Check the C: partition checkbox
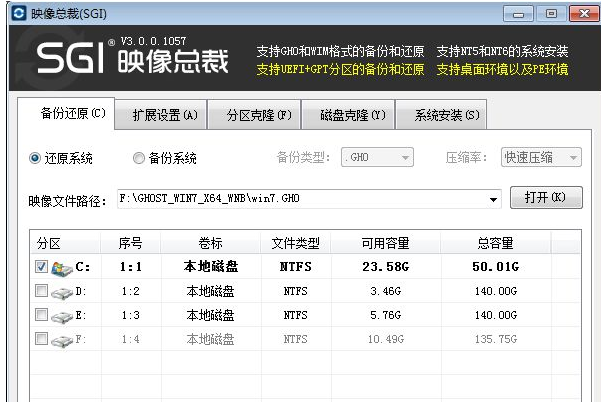 (41, 267)
